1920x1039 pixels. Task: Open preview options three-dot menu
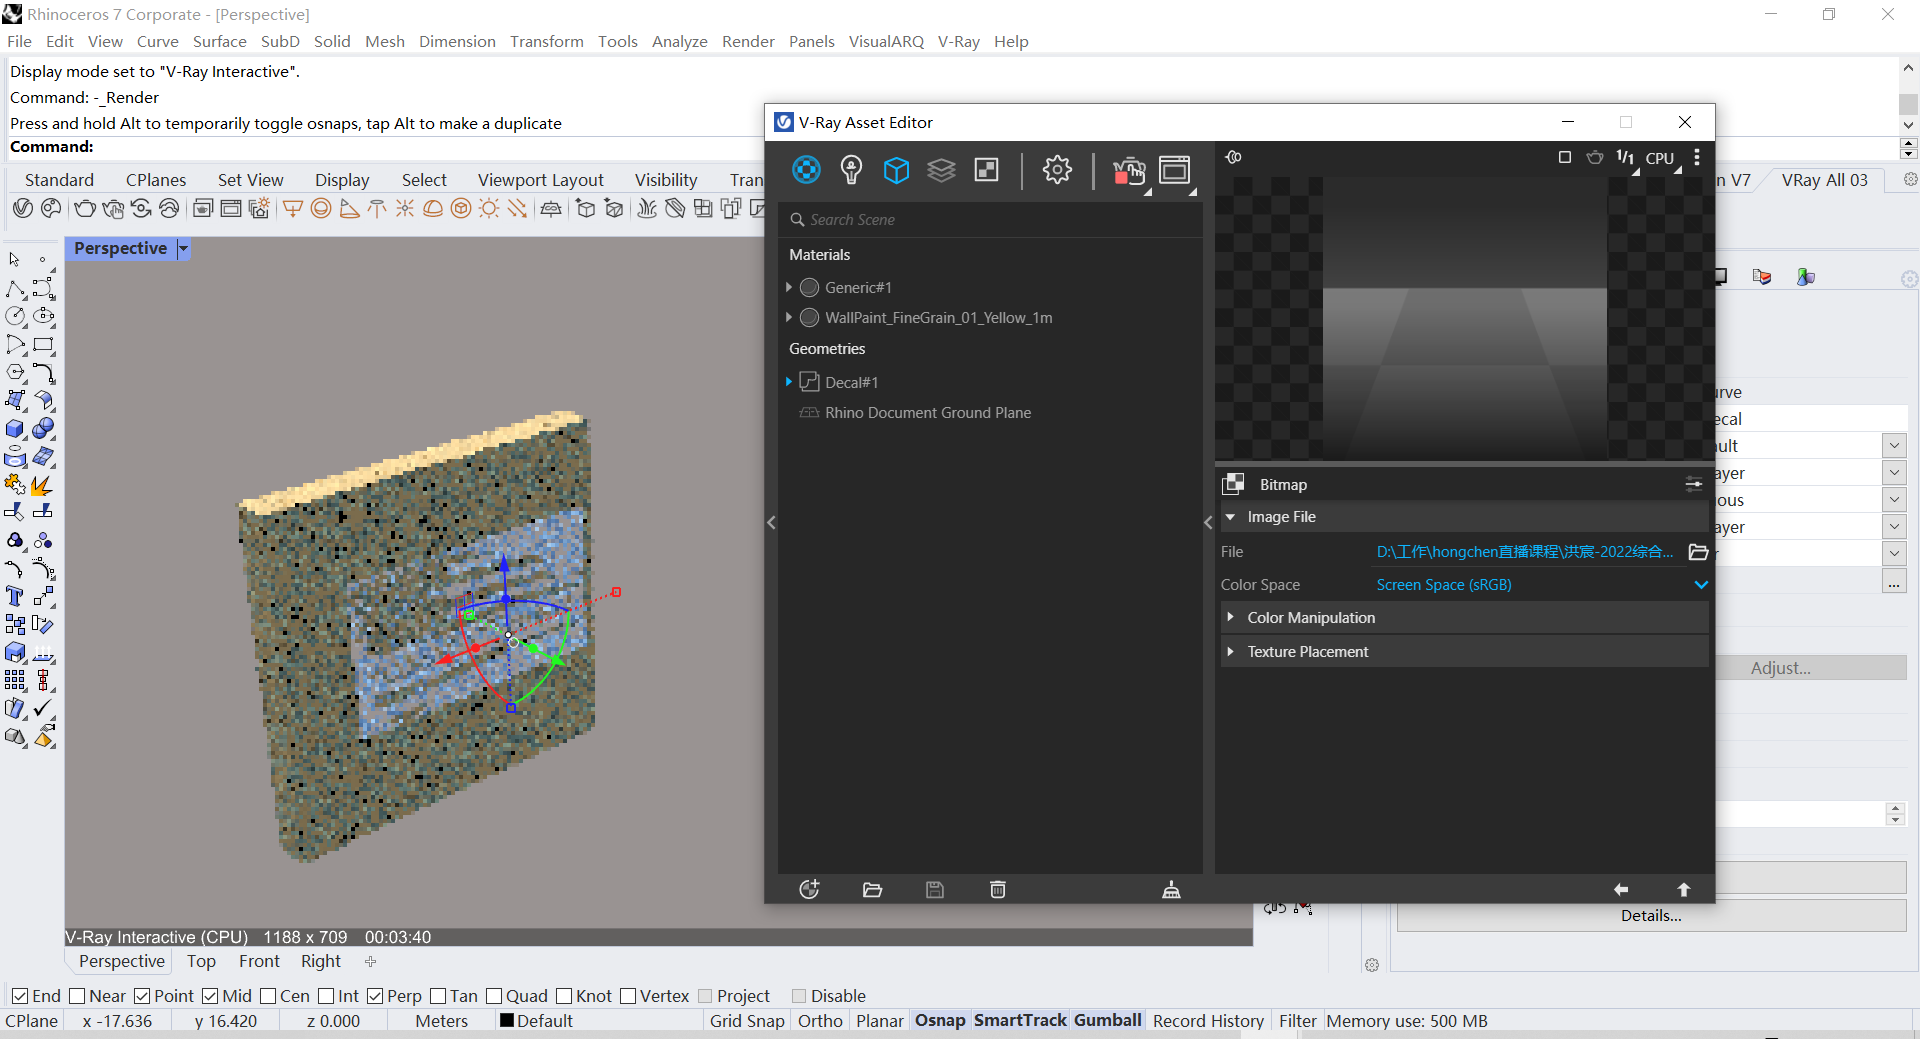coord(1697,157)
